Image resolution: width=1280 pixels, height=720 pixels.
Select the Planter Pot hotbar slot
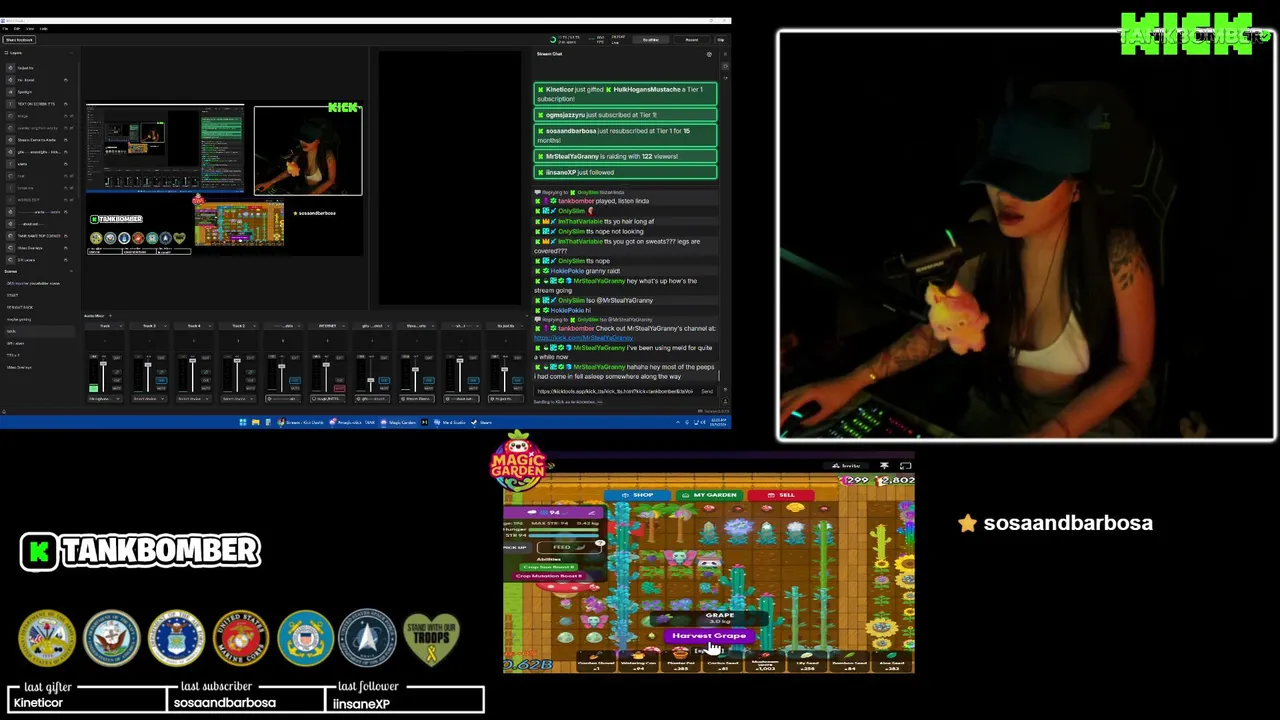click(680, 661)
